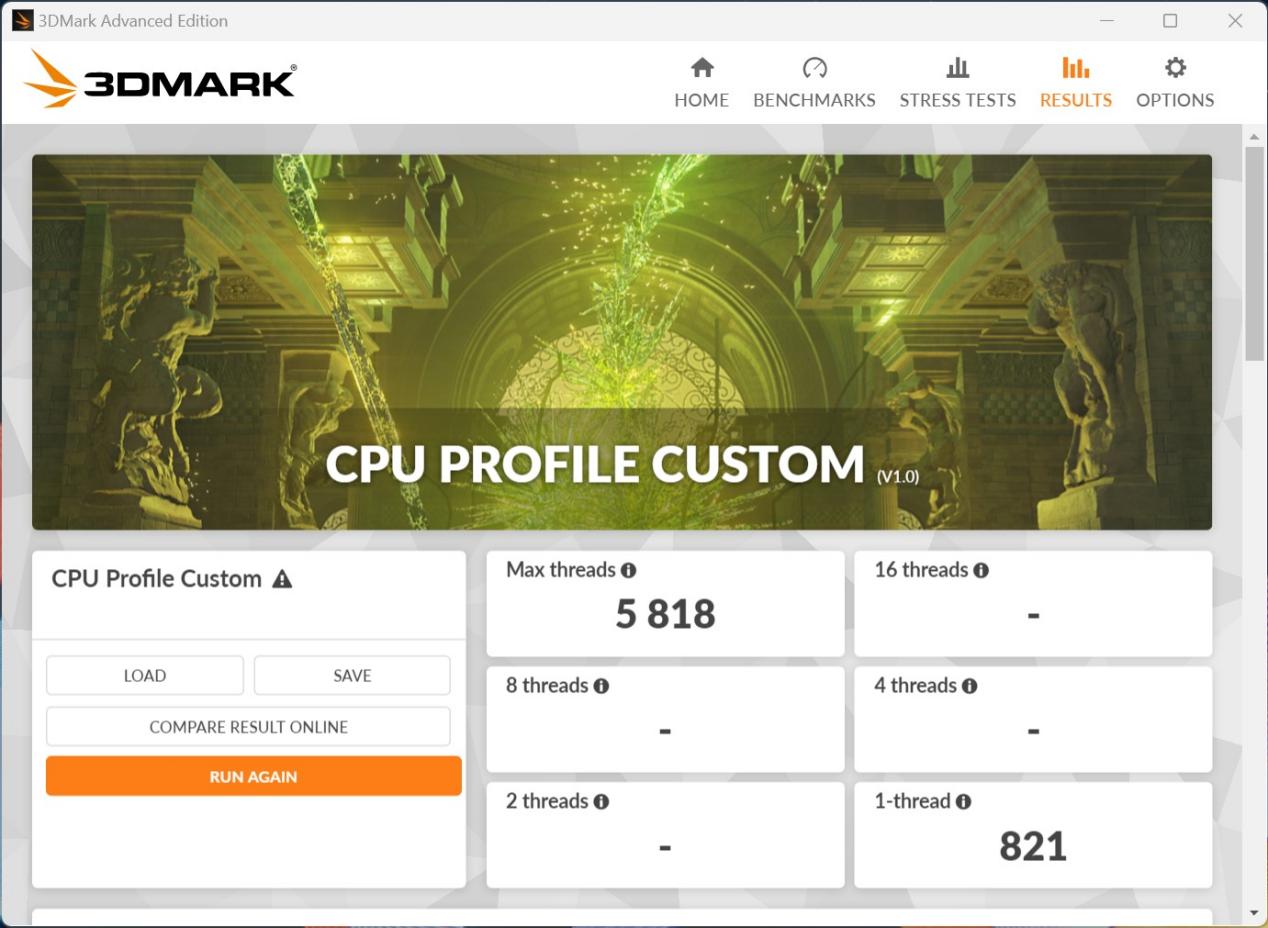This screenshot has width=1268, height=928.
Task: Click the scrollbar down arrow
Action: click(1253, 912)
